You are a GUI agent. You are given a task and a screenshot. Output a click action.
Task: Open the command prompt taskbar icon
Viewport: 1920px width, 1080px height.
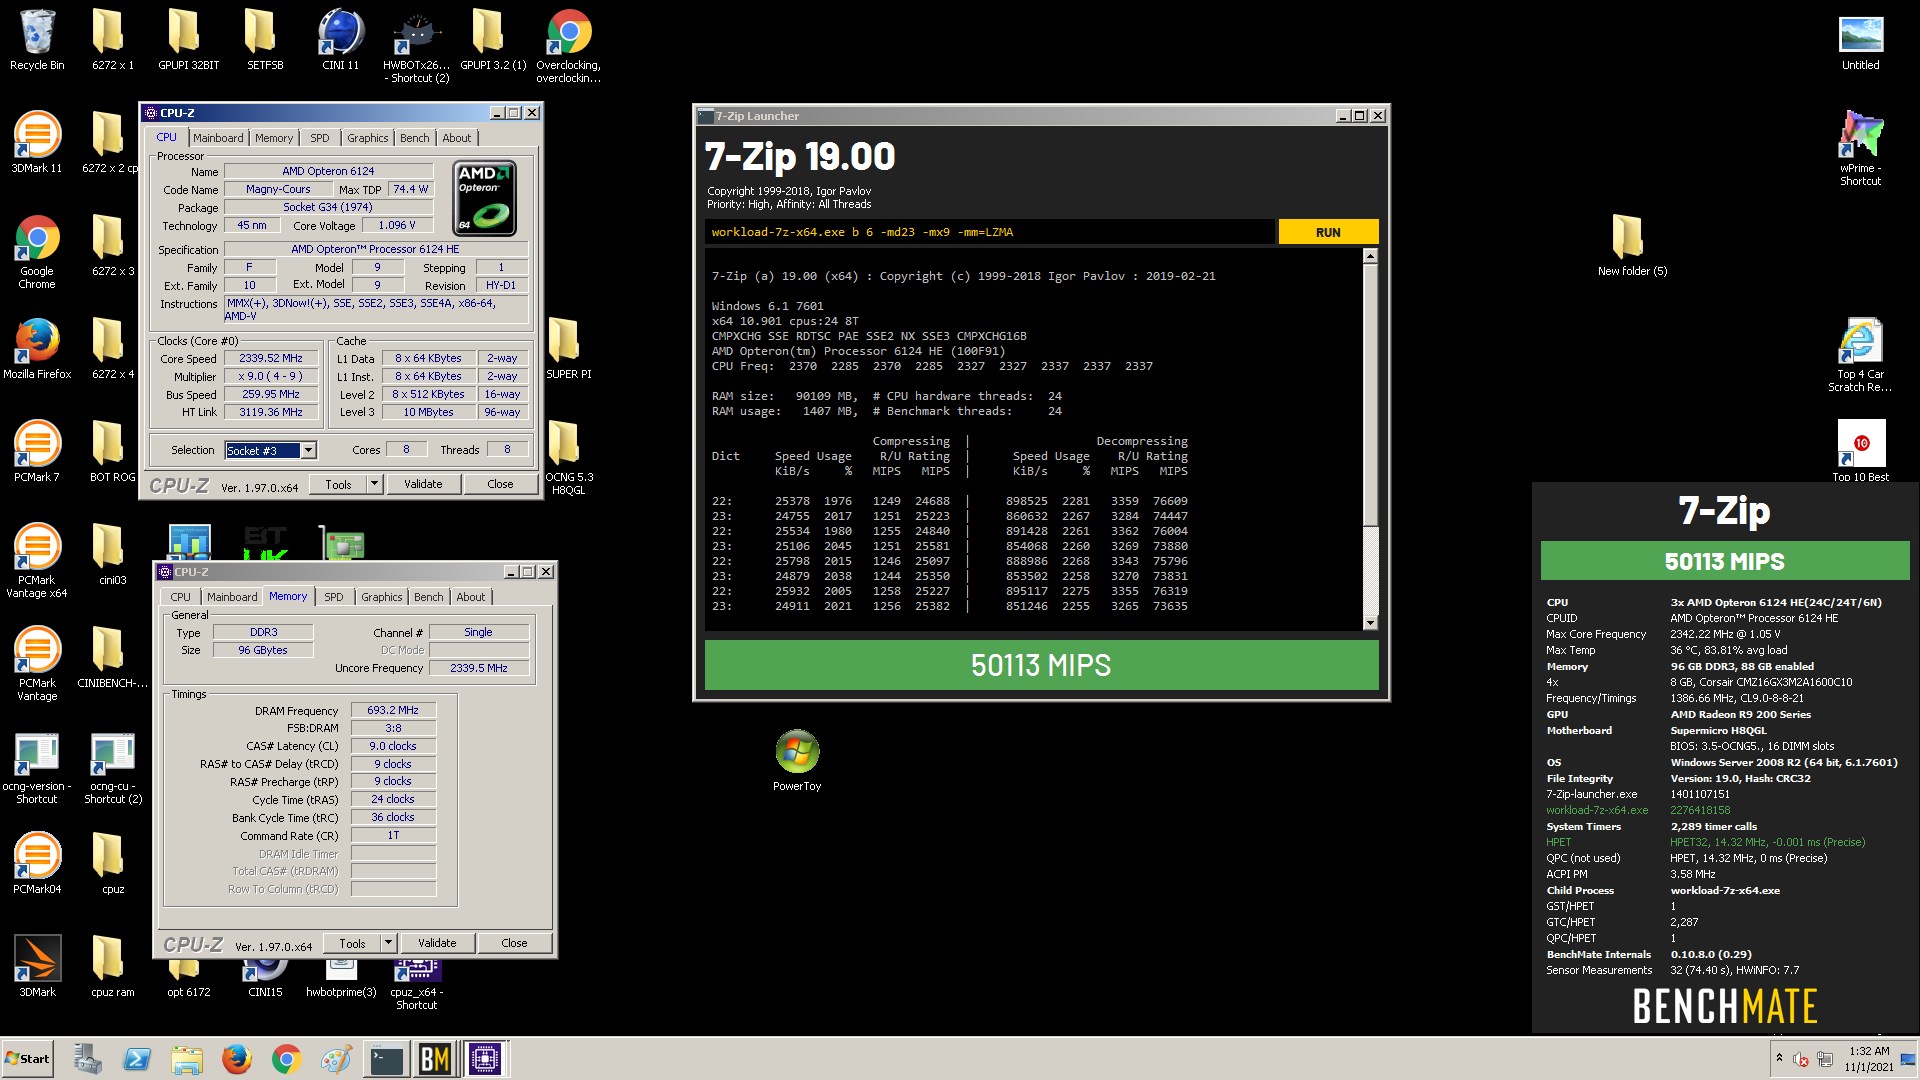[385, 1059]
